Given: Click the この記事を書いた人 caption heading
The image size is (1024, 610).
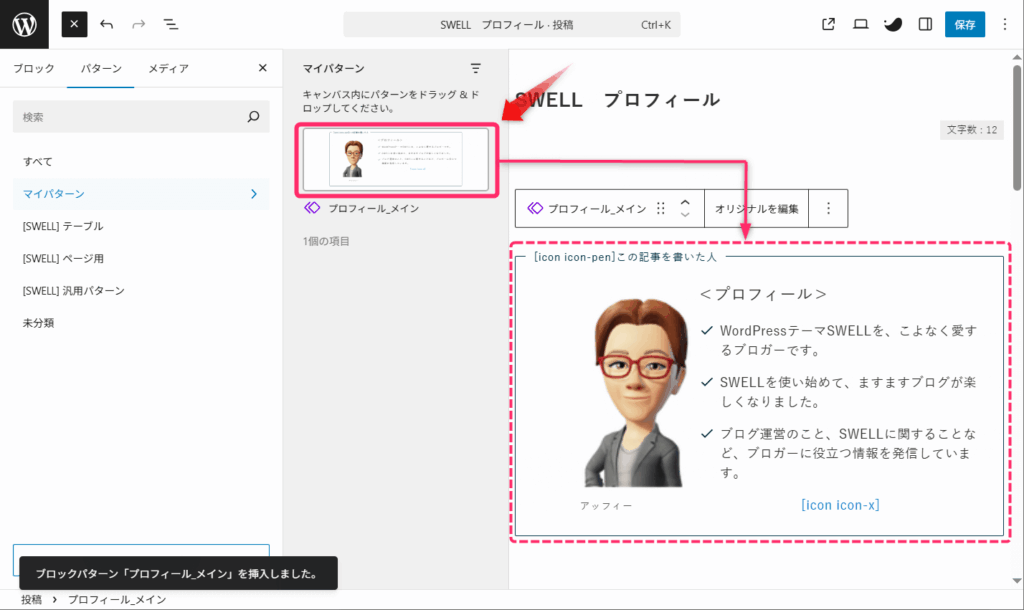Looking at the screenshot, I should [x=625, y=257].
